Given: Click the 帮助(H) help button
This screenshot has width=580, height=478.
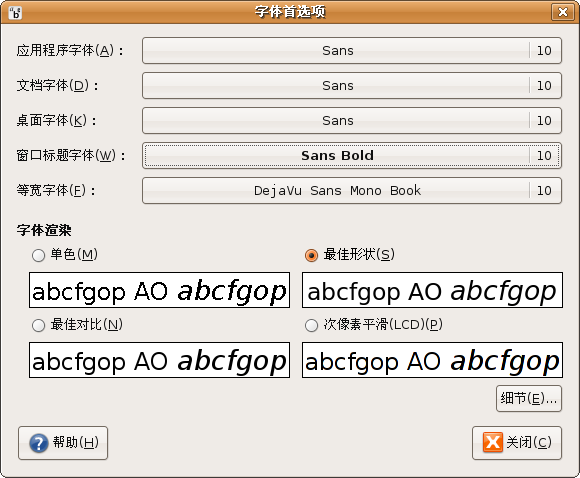Looking at the screenshot, I should (63, 443).
